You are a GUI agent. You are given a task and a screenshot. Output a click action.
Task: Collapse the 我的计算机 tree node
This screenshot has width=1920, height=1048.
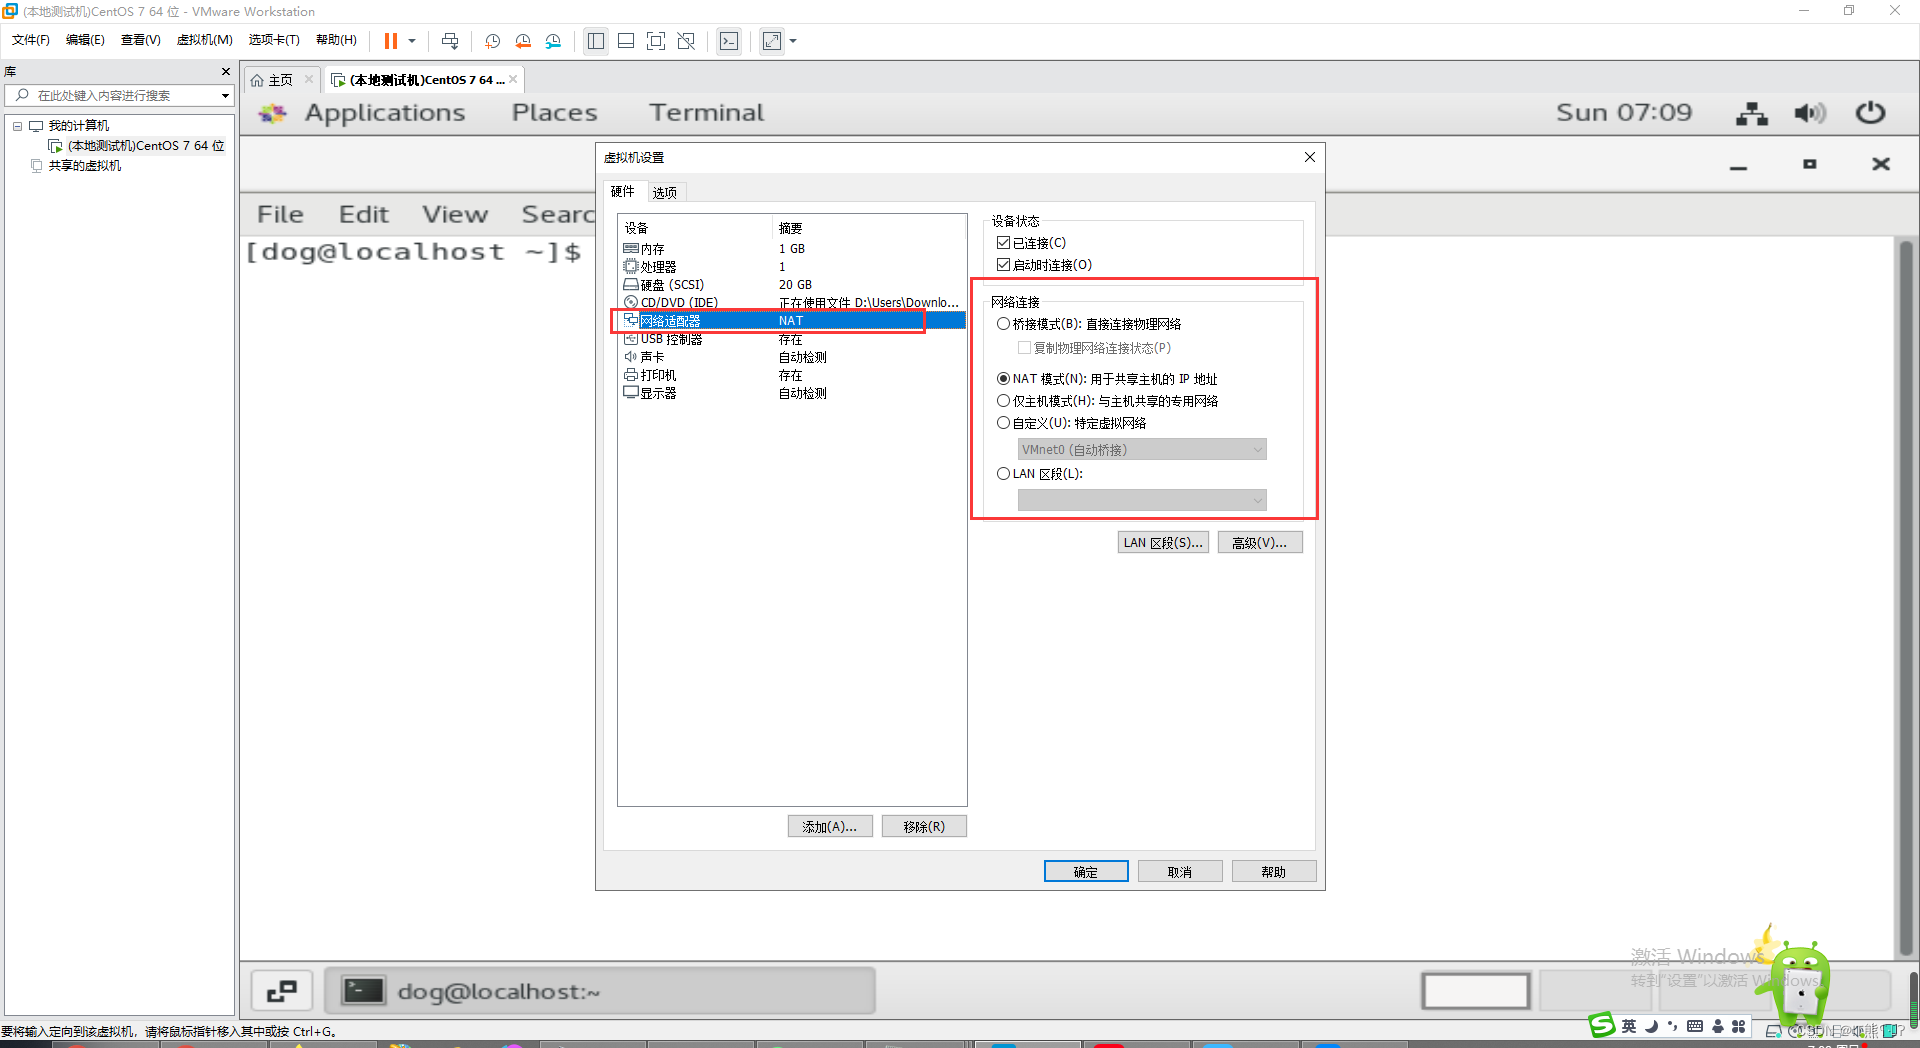click(x=17, y=126)
